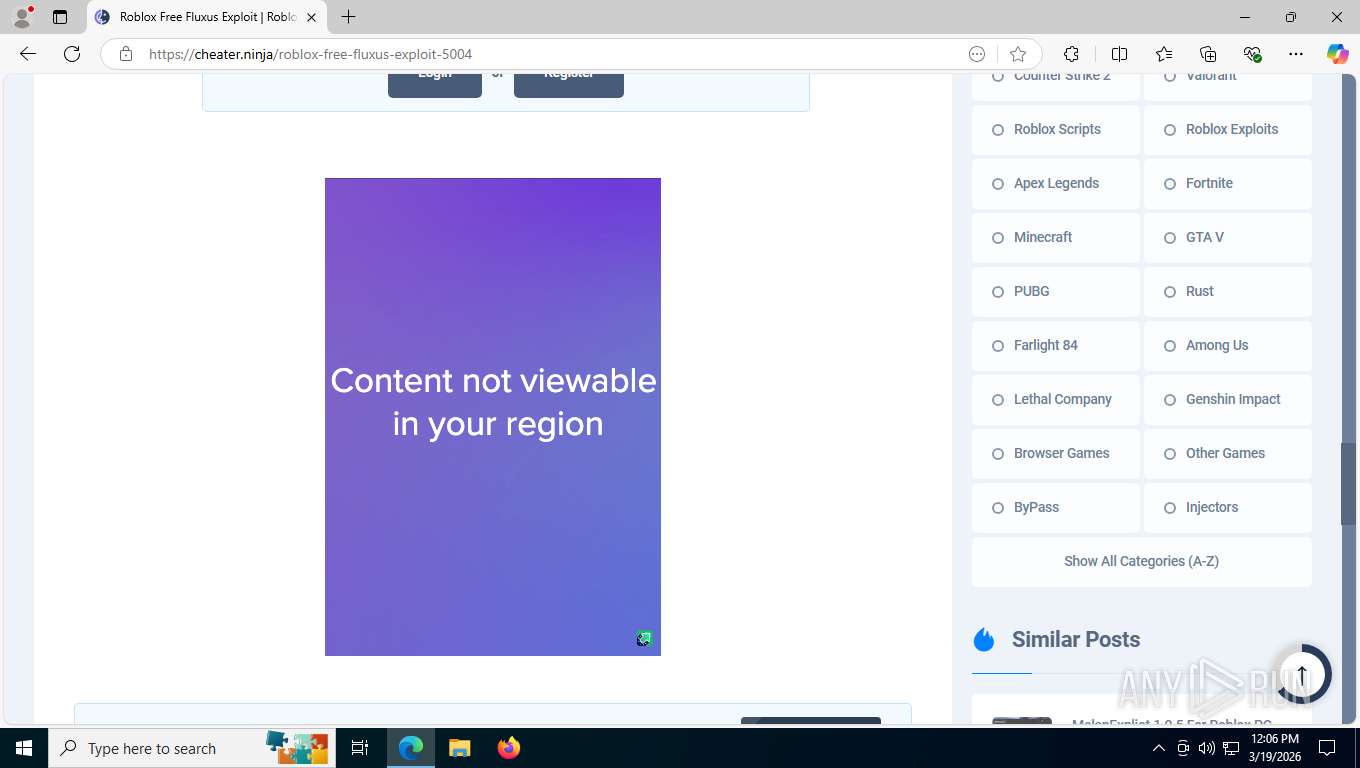Click the ad choices icon in the purple banner
The image size is (1360, 768).
(x=644, y=639)
